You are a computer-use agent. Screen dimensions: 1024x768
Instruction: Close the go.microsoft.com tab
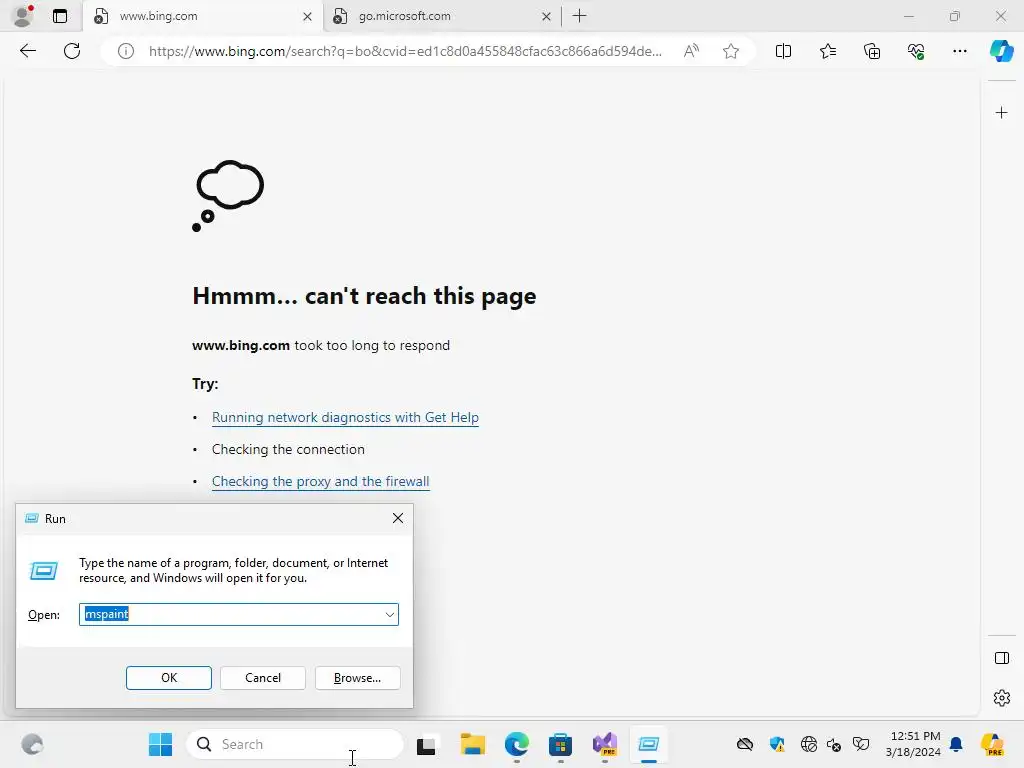[546, 16]
